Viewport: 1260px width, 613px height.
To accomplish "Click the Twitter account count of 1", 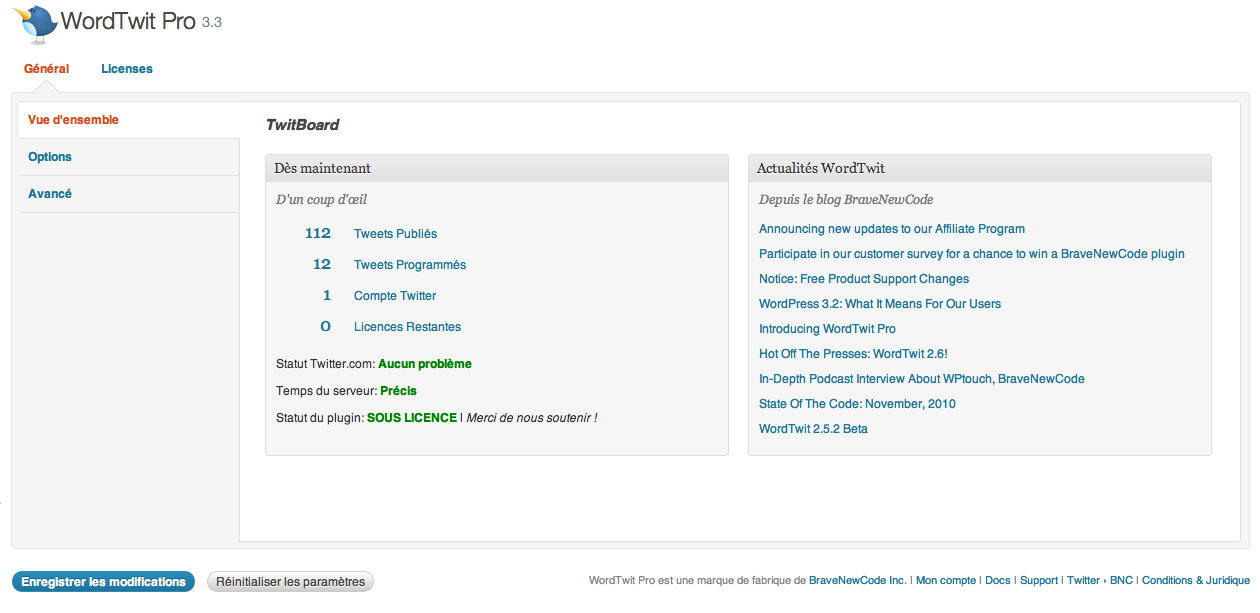I will [327, 295].
